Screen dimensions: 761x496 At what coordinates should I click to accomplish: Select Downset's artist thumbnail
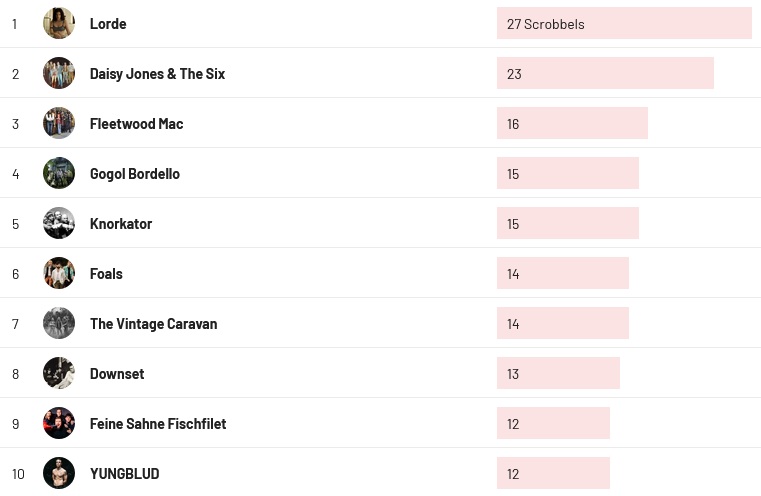pyautogui.click(x=59, y=373)
